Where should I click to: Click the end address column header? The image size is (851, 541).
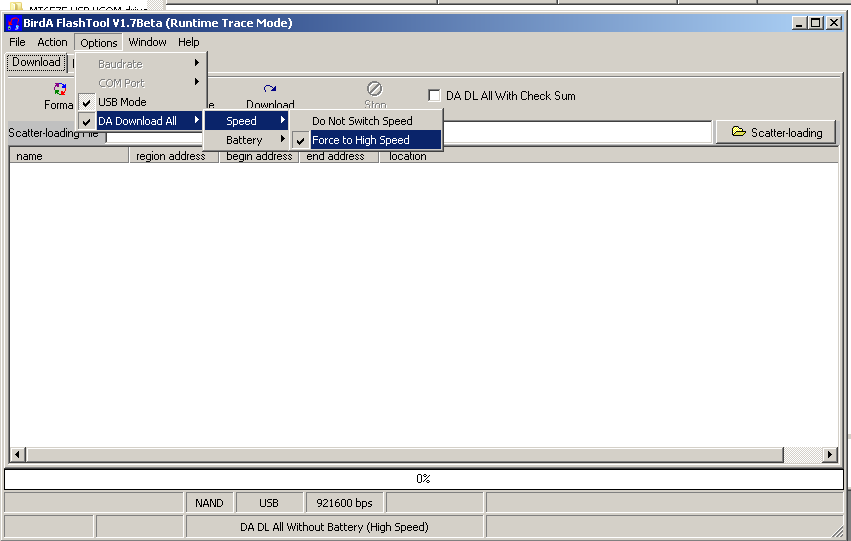coord(339,156)
